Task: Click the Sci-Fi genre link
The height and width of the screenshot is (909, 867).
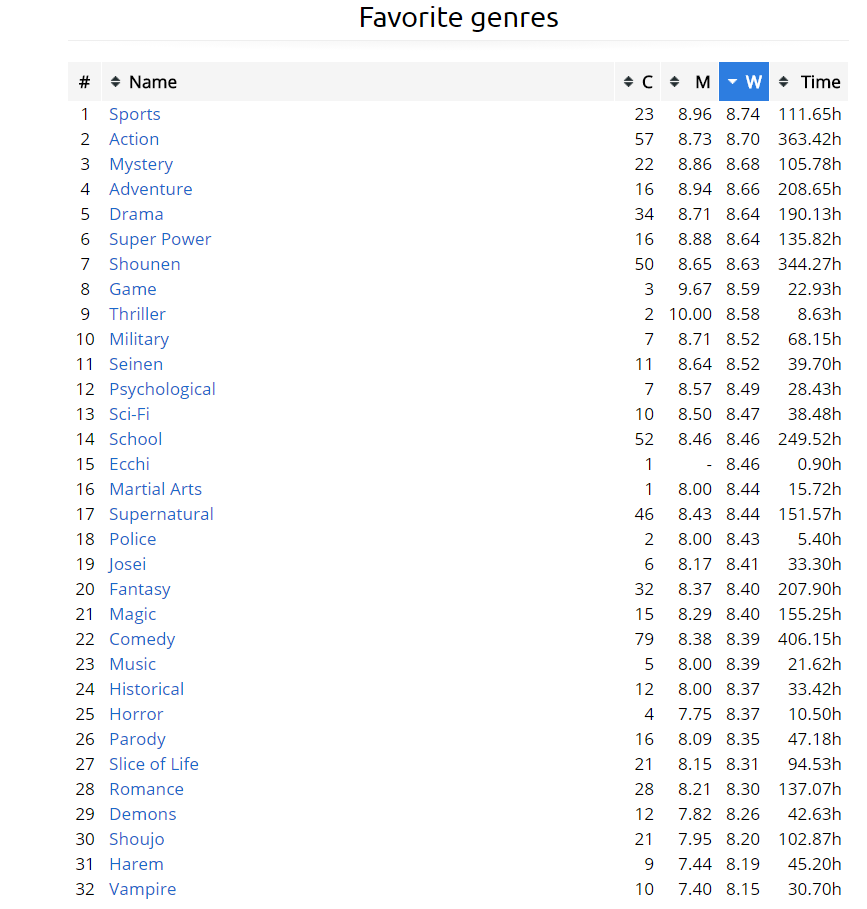Action: click(129, 414)
